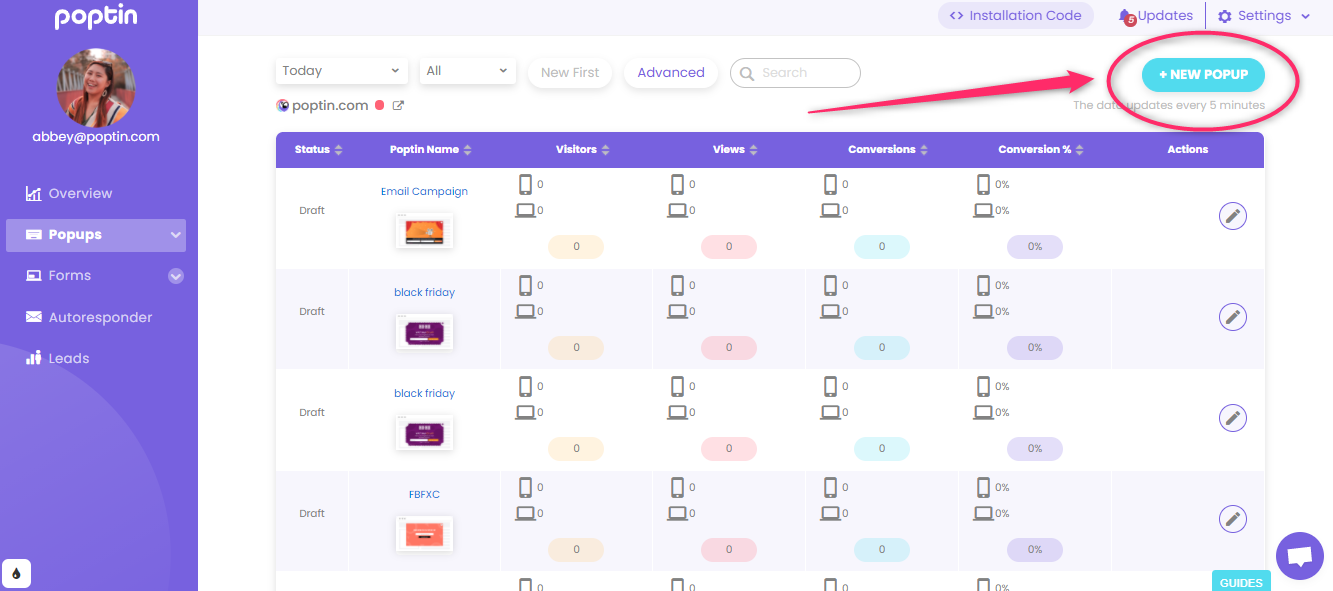Click the user profile photo
Viewport: 1333px width, 591px height.
tap(96, 88)
